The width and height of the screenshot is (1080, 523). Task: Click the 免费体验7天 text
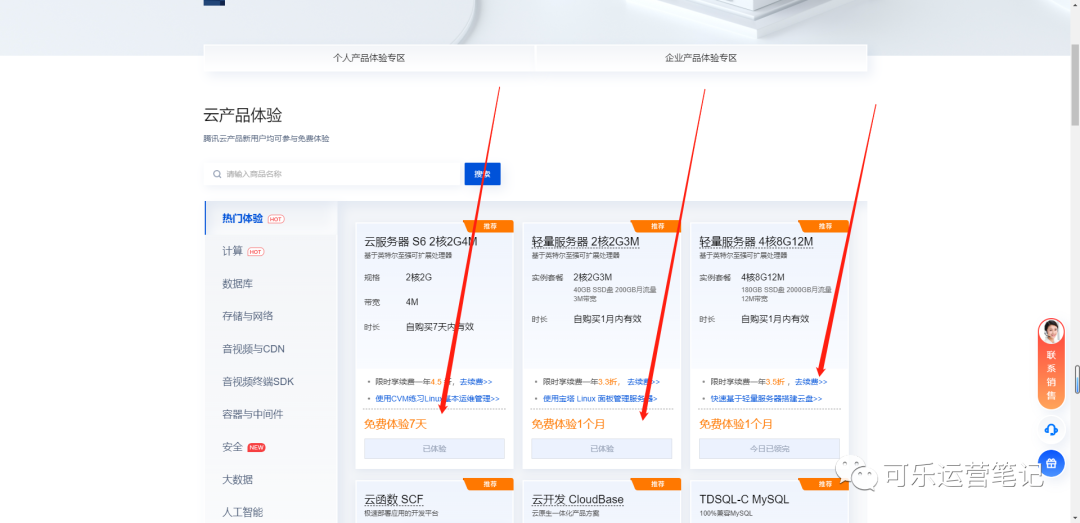[x=395, y=424]
